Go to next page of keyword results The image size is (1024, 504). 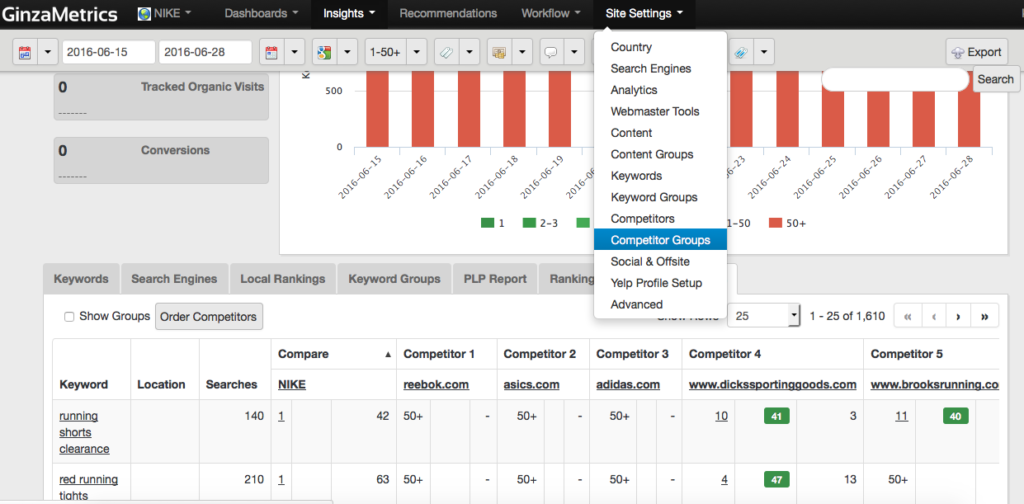click(958, 316)
